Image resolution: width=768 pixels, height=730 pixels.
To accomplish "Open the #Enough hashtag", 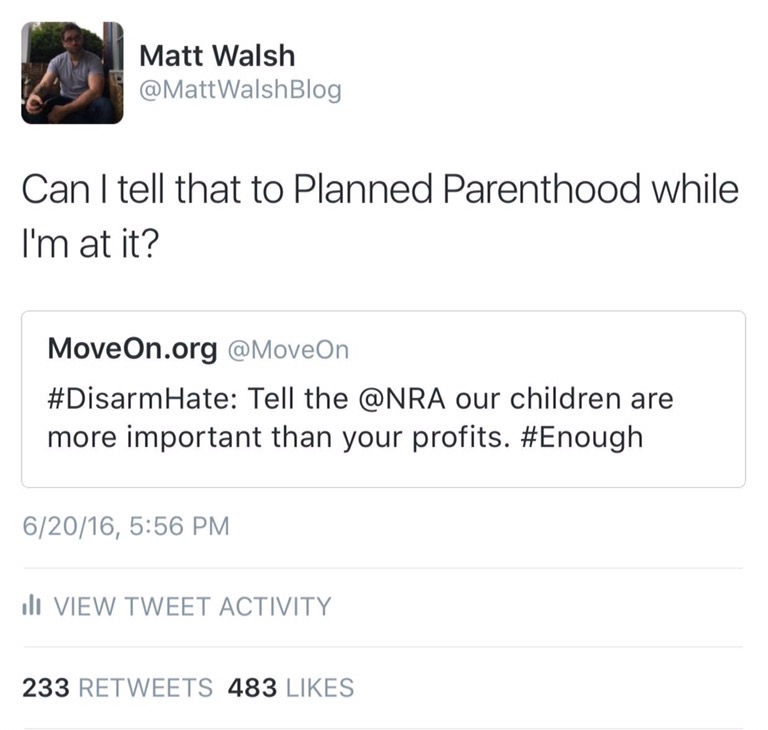I will pos(582,438).
